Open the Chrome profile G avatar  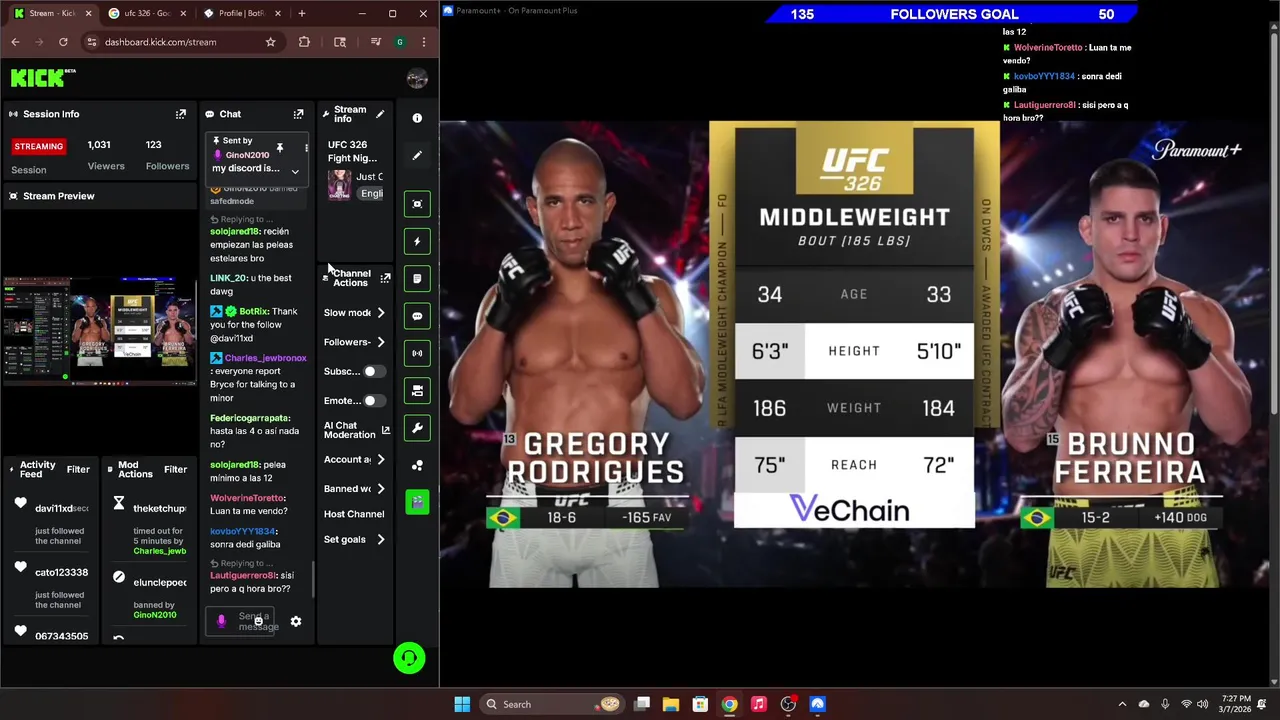click(400, 42)
